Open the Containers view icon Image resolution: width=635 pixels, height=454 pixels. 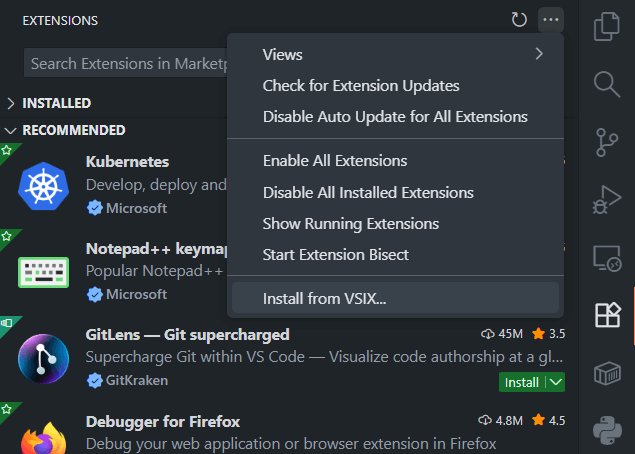point(607,373)
